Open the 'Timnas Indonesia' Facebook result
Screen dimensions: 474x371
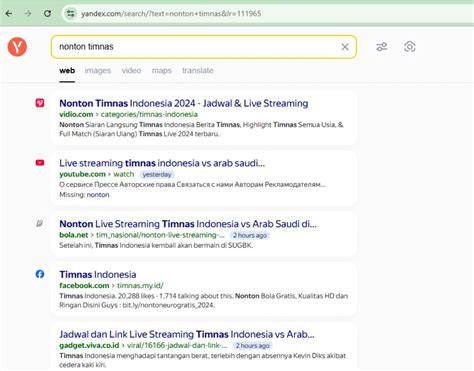click(x=98, y=275)
